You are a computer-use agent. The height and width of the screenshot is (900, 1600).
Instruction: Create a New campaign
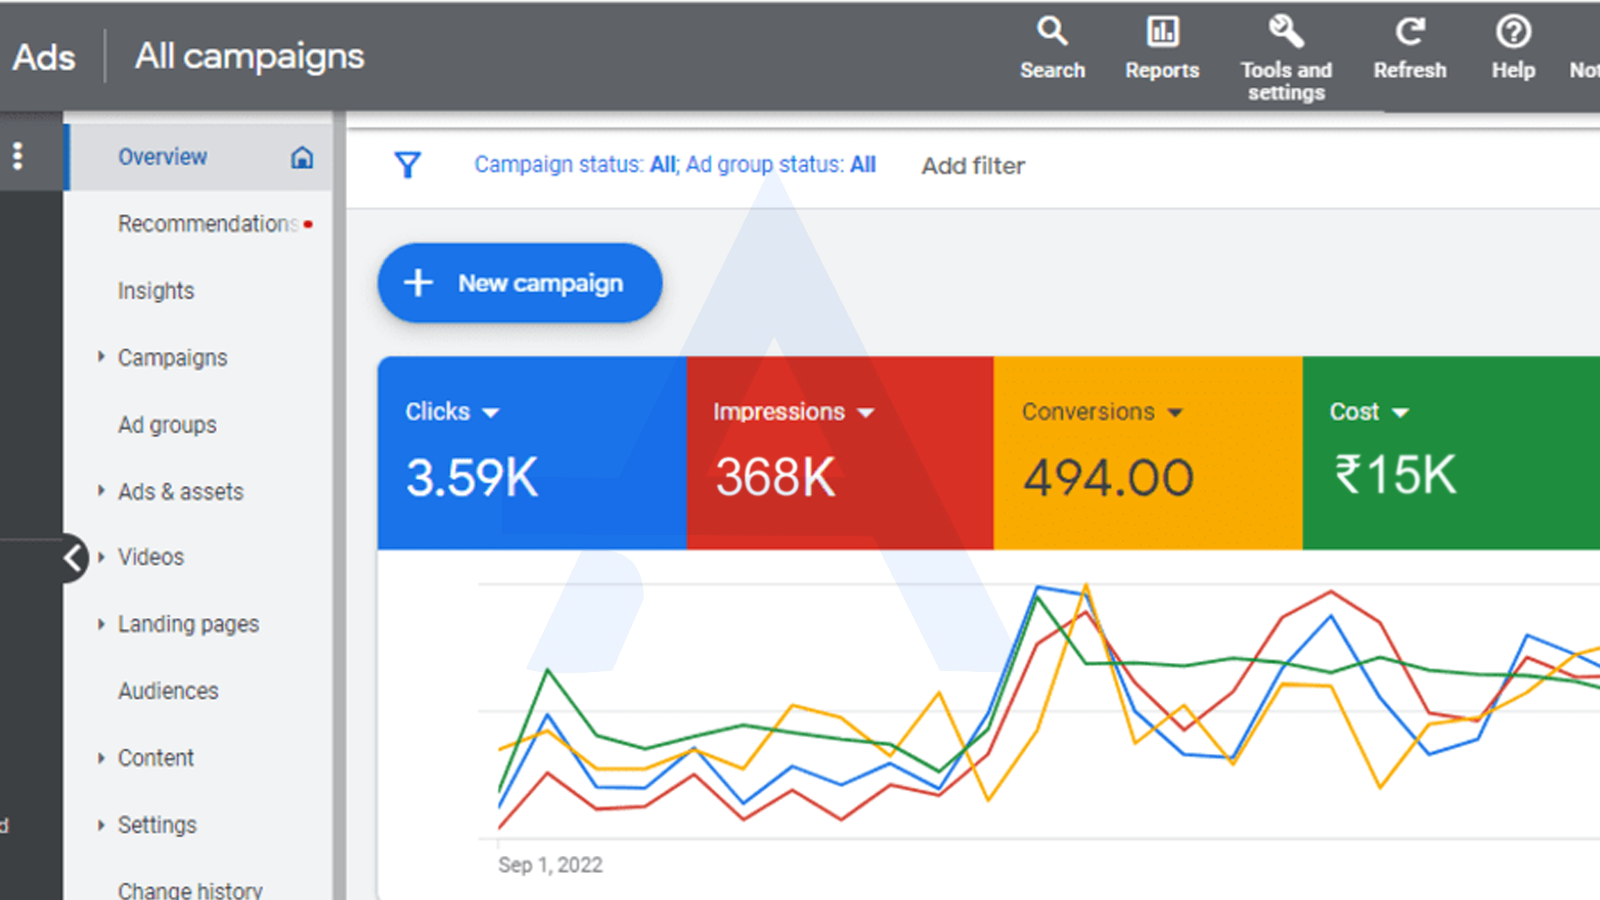coord(520,283)
